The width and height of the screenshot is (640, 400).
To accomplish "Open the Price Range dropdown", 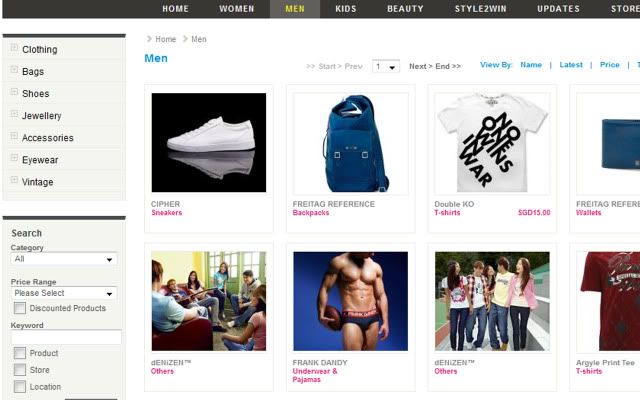I will point(64,293).
